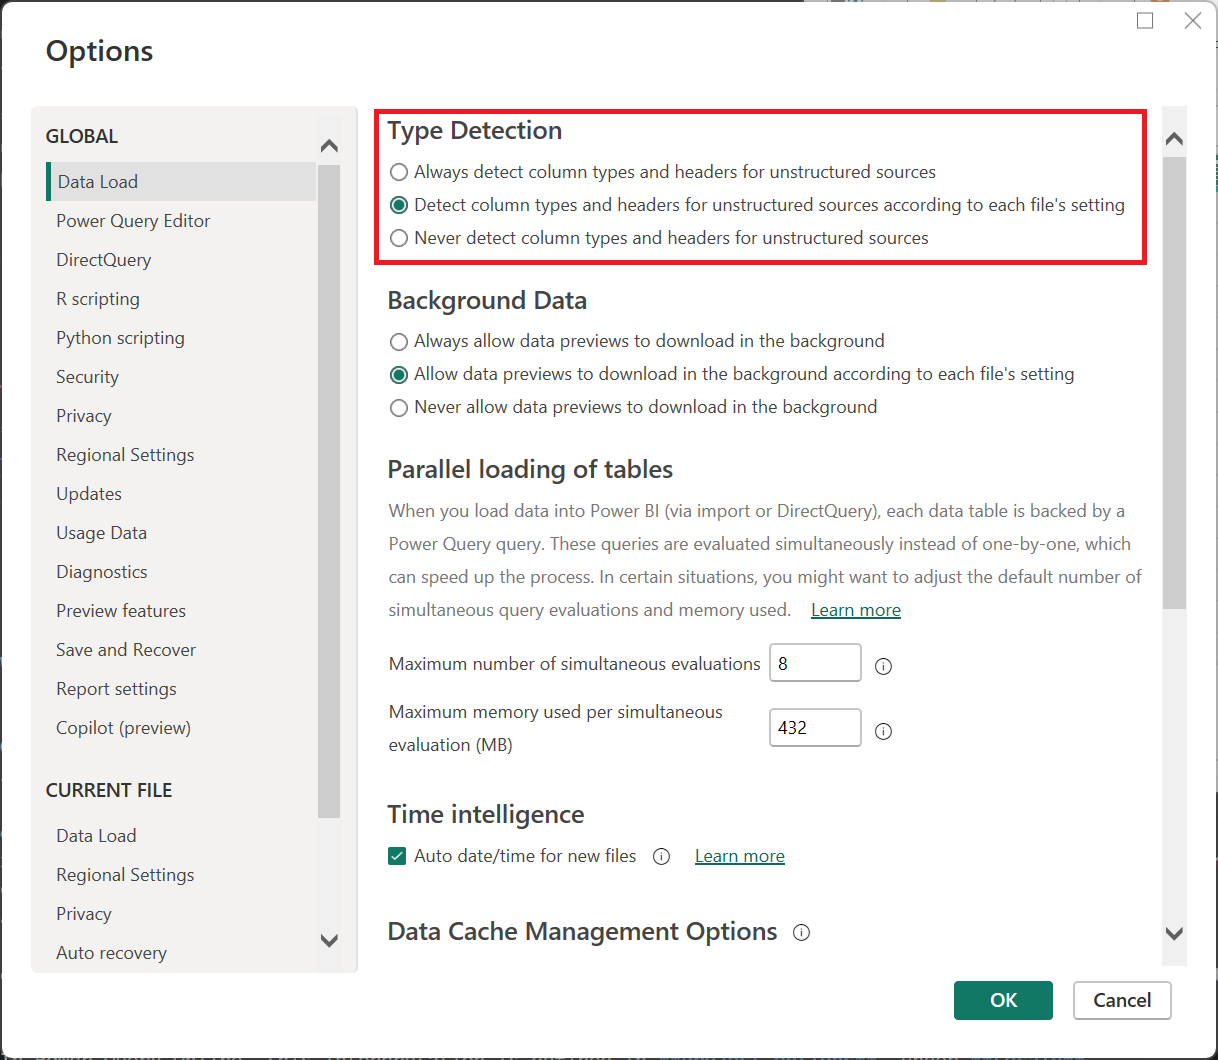Screen dimensions: 1218x1060
Task: Switch to Copilot (preview) section
Action: pyautogui.click(x=123, y=727)
